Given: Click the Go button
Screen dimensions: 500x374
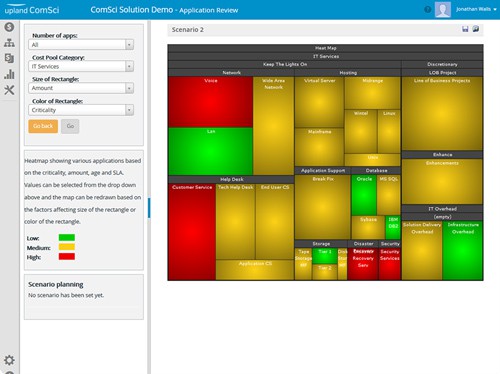Looking at the screenshot, I should point(70,126).
